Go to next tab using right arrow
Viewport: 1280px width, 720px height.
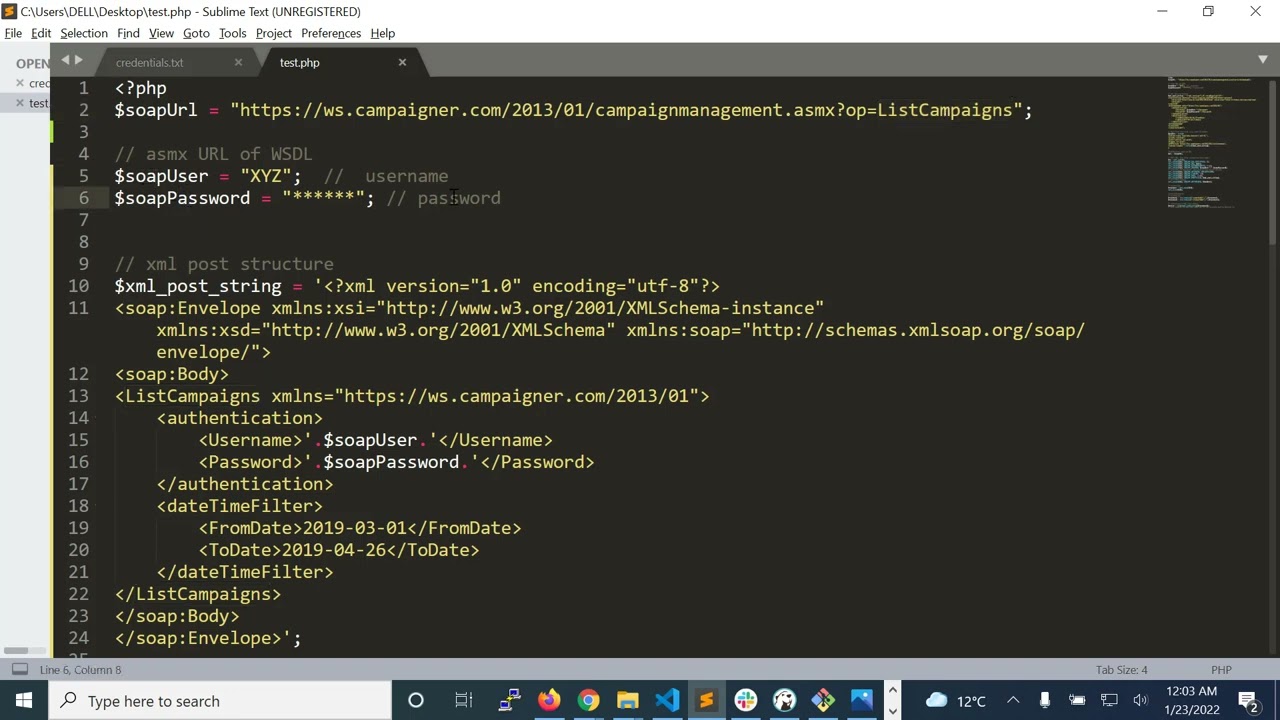pos(79,61)
